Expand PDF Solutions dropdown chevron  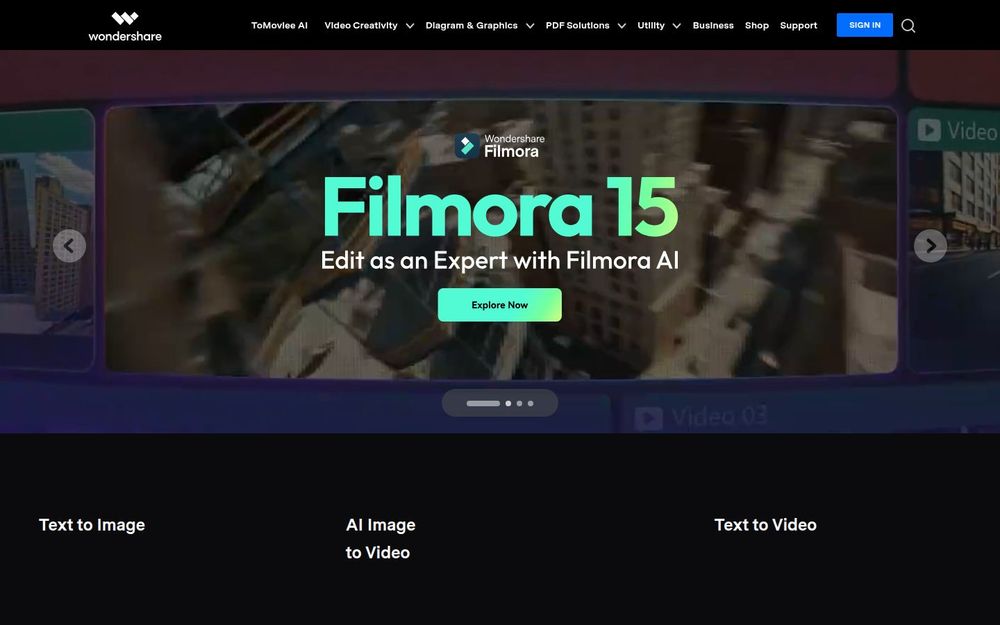pos(622,26)
